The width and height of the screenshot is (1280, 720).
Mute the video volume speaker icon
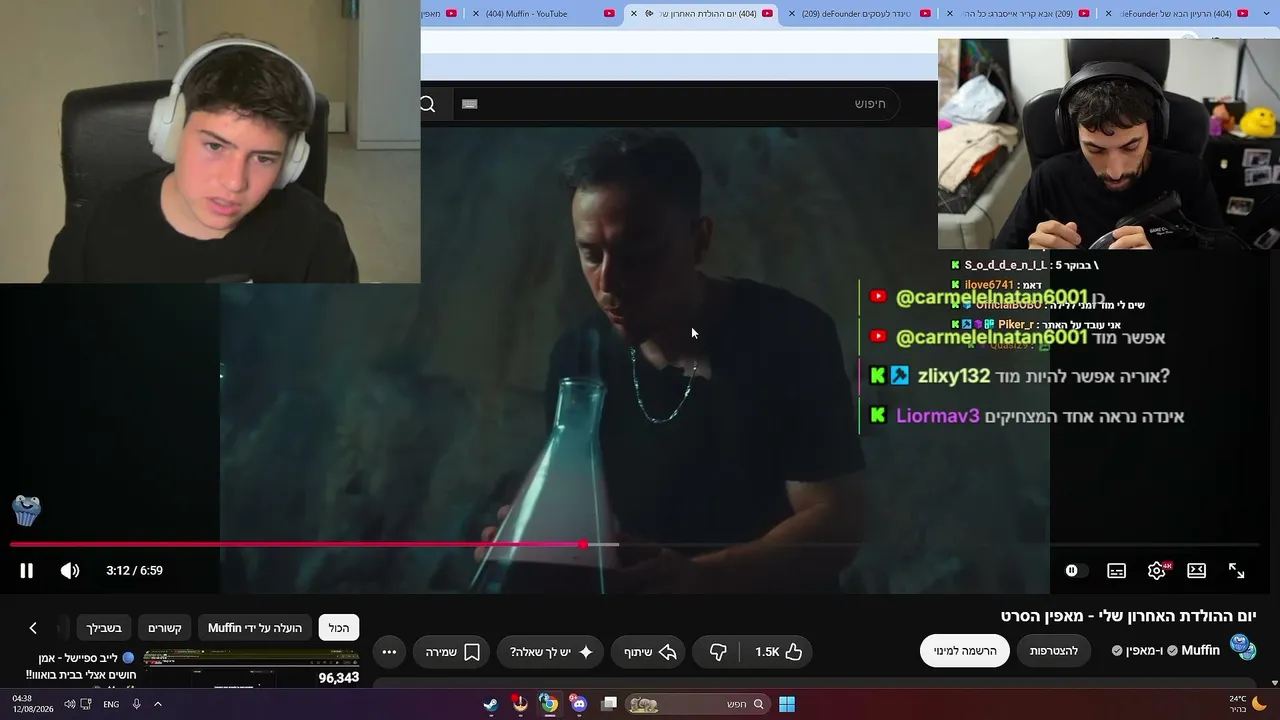pyautogui.click(x=69, y=571)
